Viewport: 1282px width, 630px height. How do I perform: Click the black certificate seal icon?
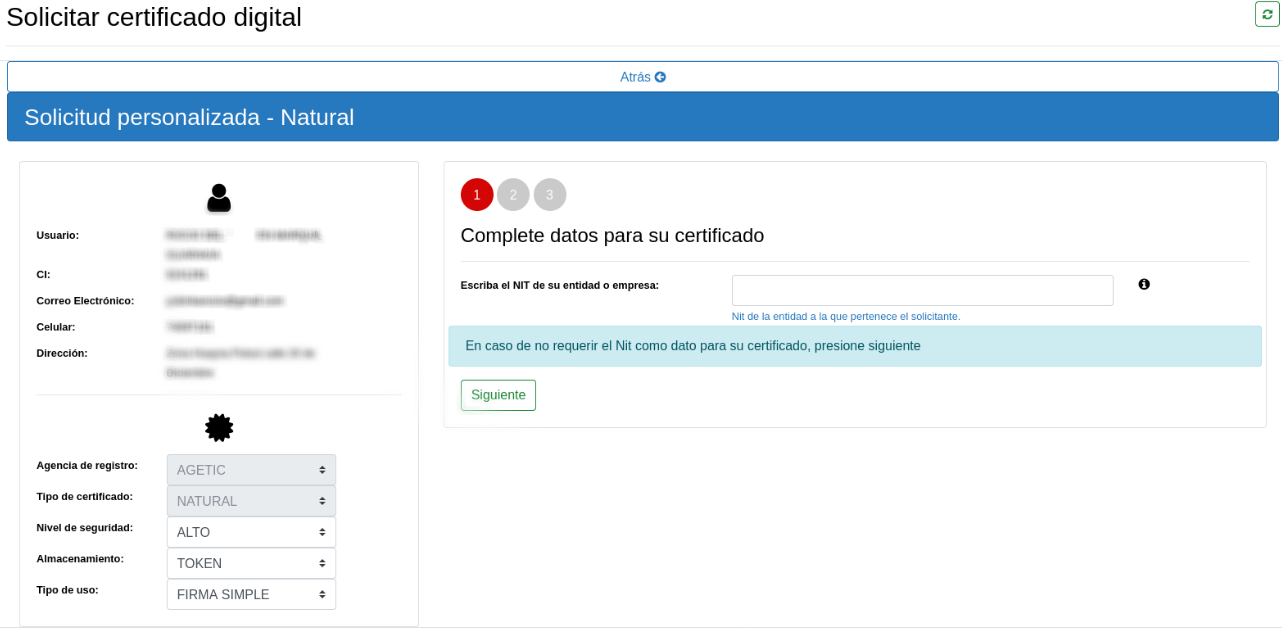[219, 428]
